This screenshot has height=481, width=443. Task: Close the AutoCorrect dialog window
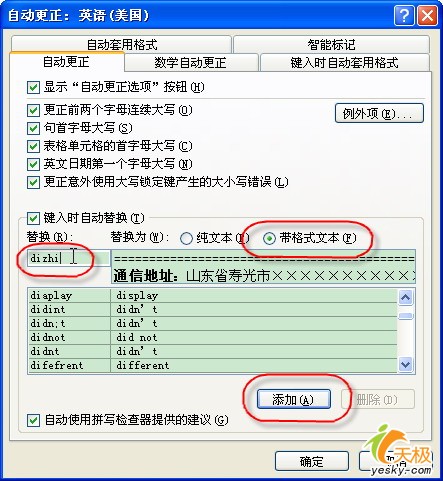[x=427, y=15]
